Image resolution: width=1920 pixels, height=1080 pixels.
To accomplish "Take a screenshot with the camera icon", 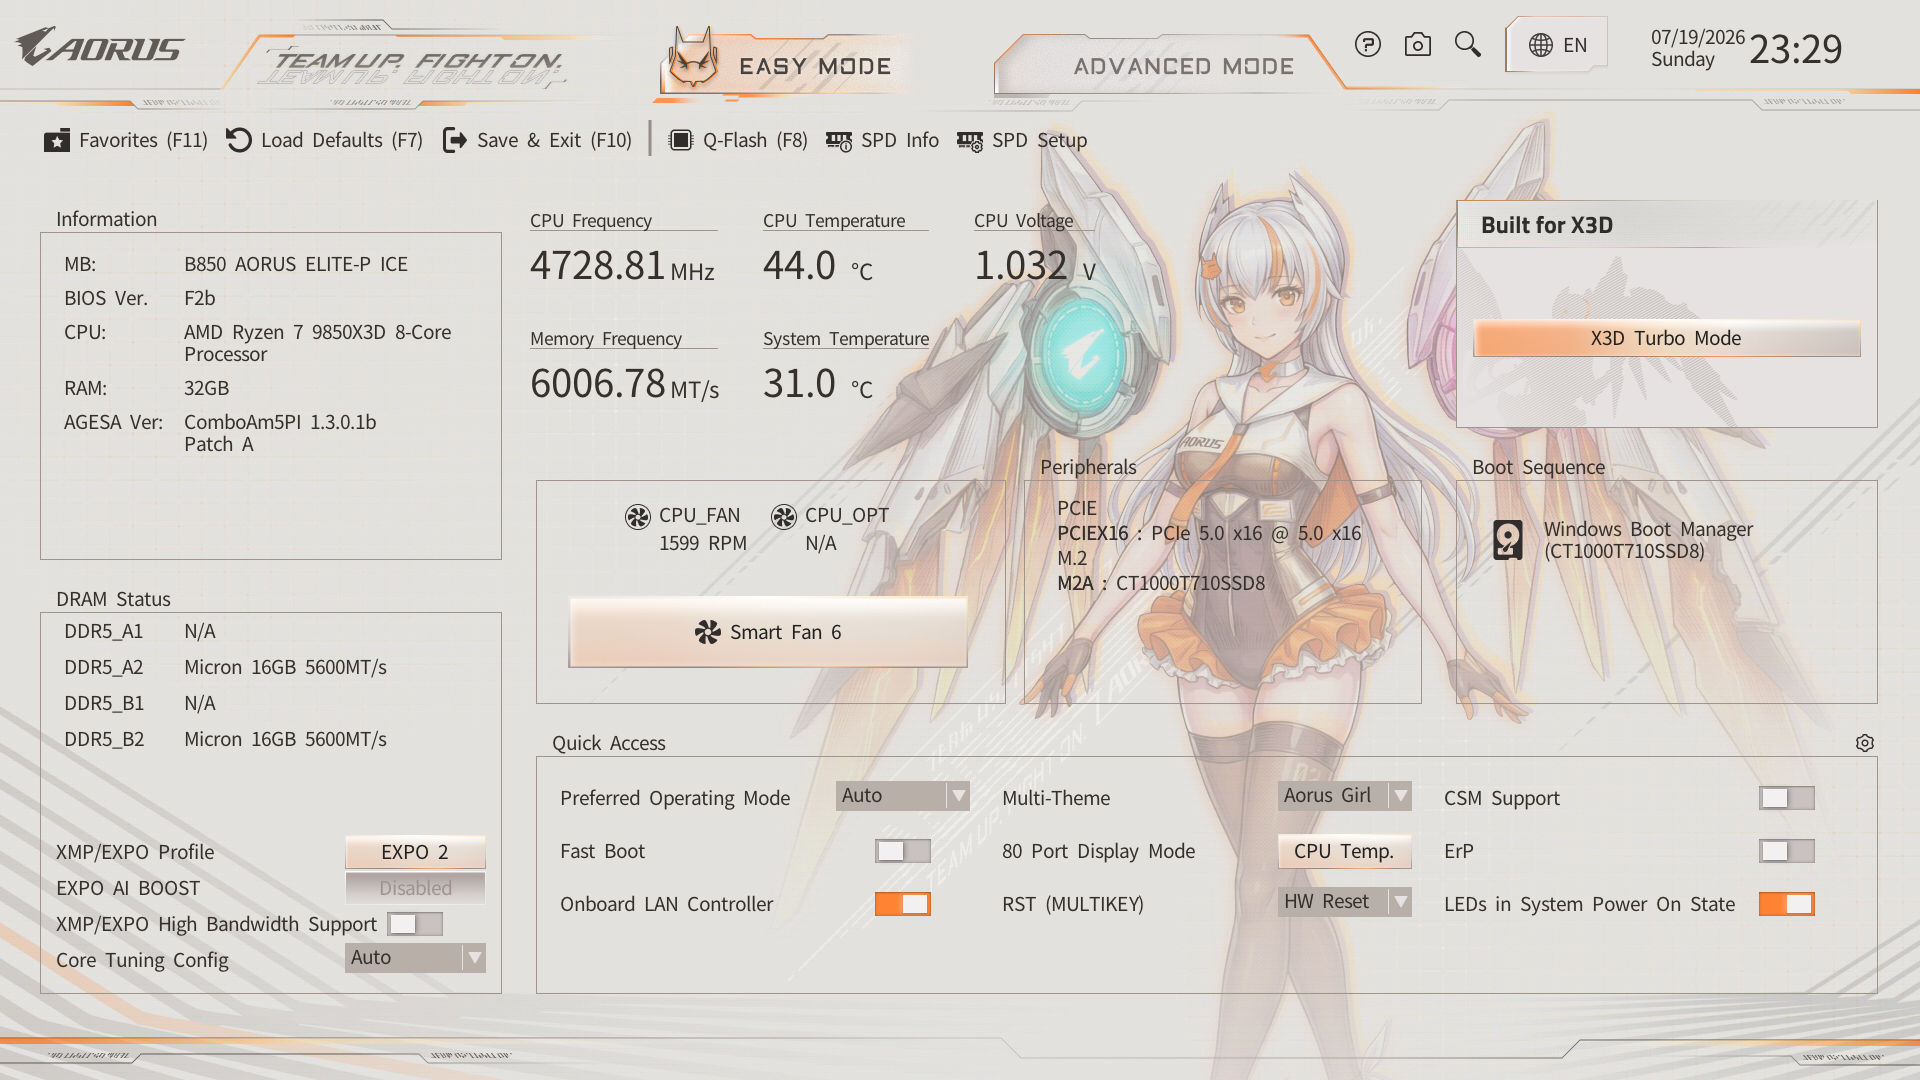I will tap(1418, 44).
